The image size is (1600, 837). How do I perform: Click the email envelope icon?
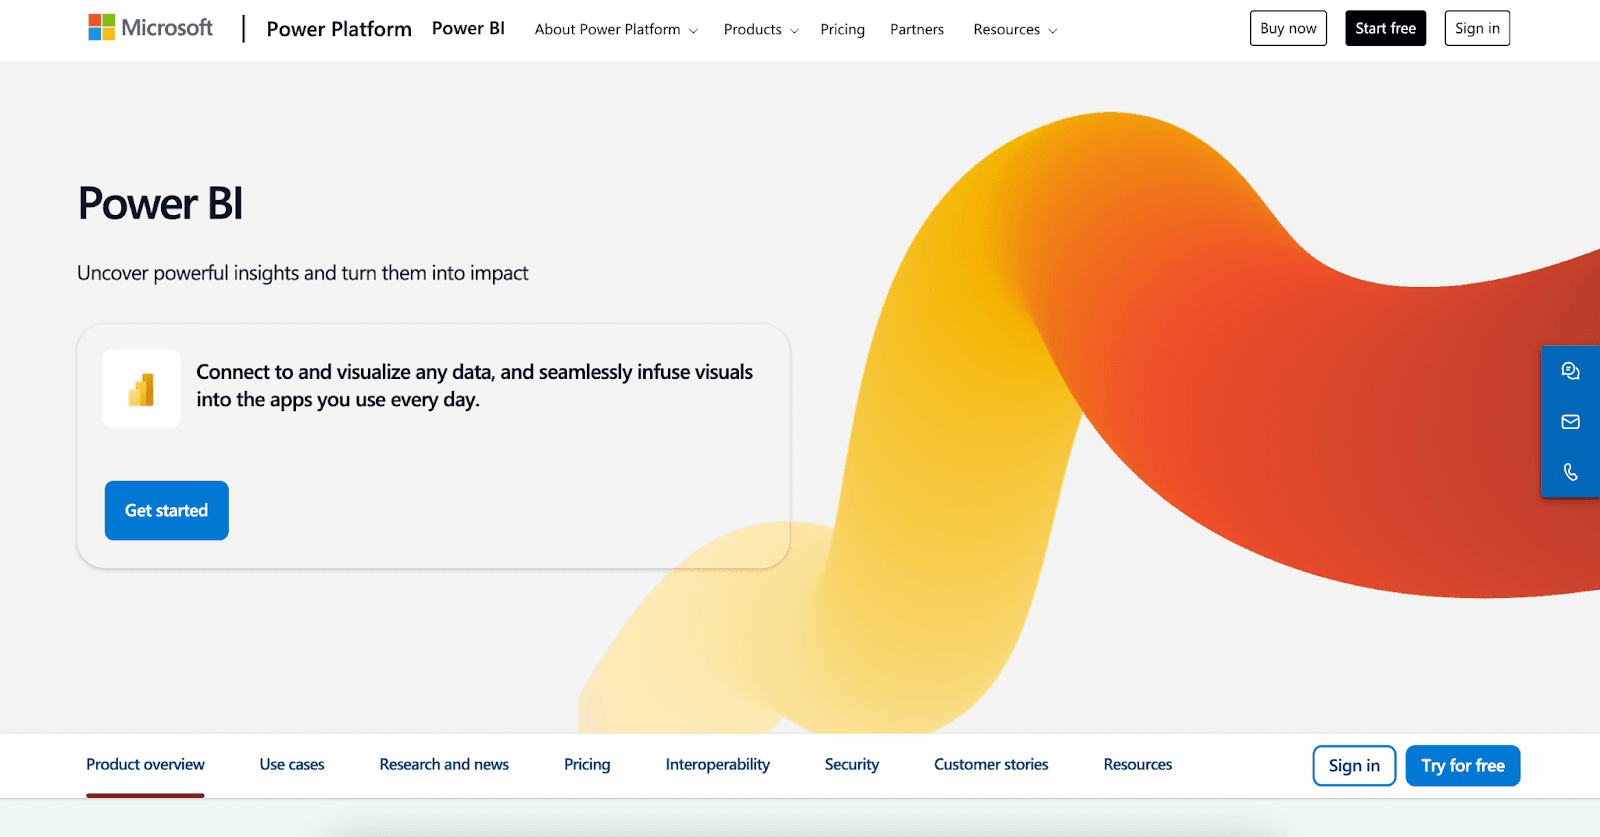pos(1570,422)
